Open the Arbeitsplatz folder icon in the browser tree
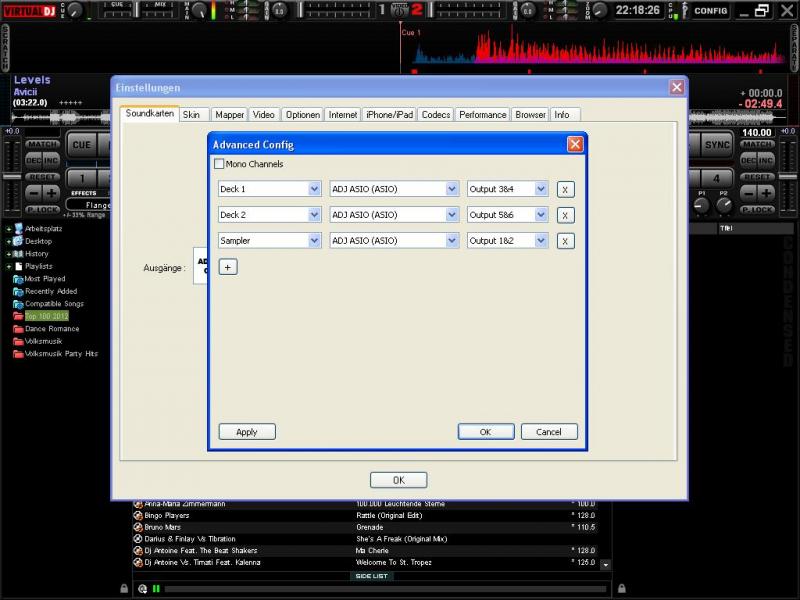The height and width of the screenshot is (600, 800). 19,228
